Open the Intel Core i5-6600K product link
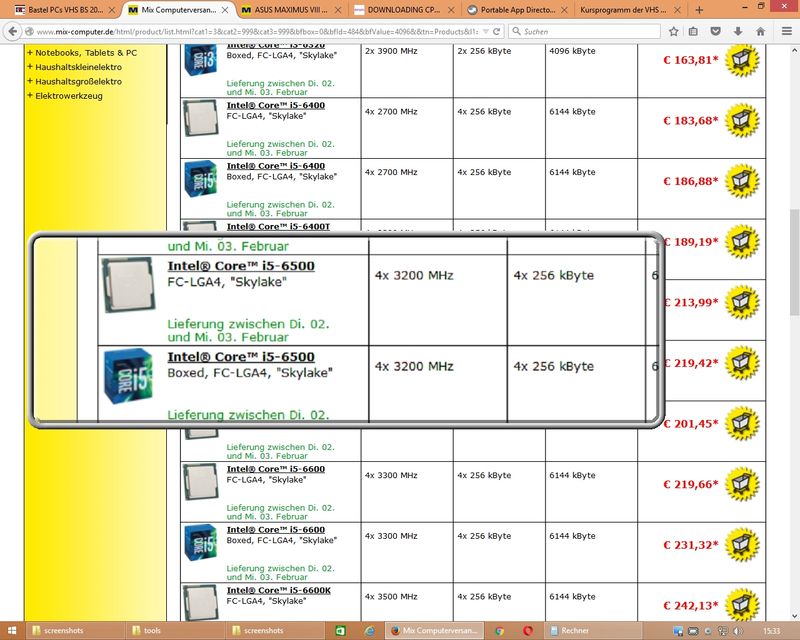800x640 pixels. point(279,590)
